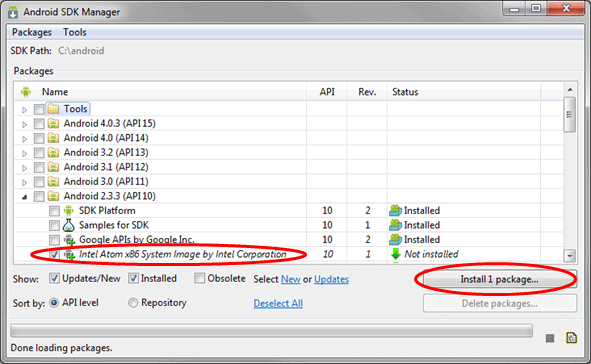This screenshot has width=591, height=364.
Task: Click the Android 3.1 (API 12) folder icon
Action: [x=53, y=167]
